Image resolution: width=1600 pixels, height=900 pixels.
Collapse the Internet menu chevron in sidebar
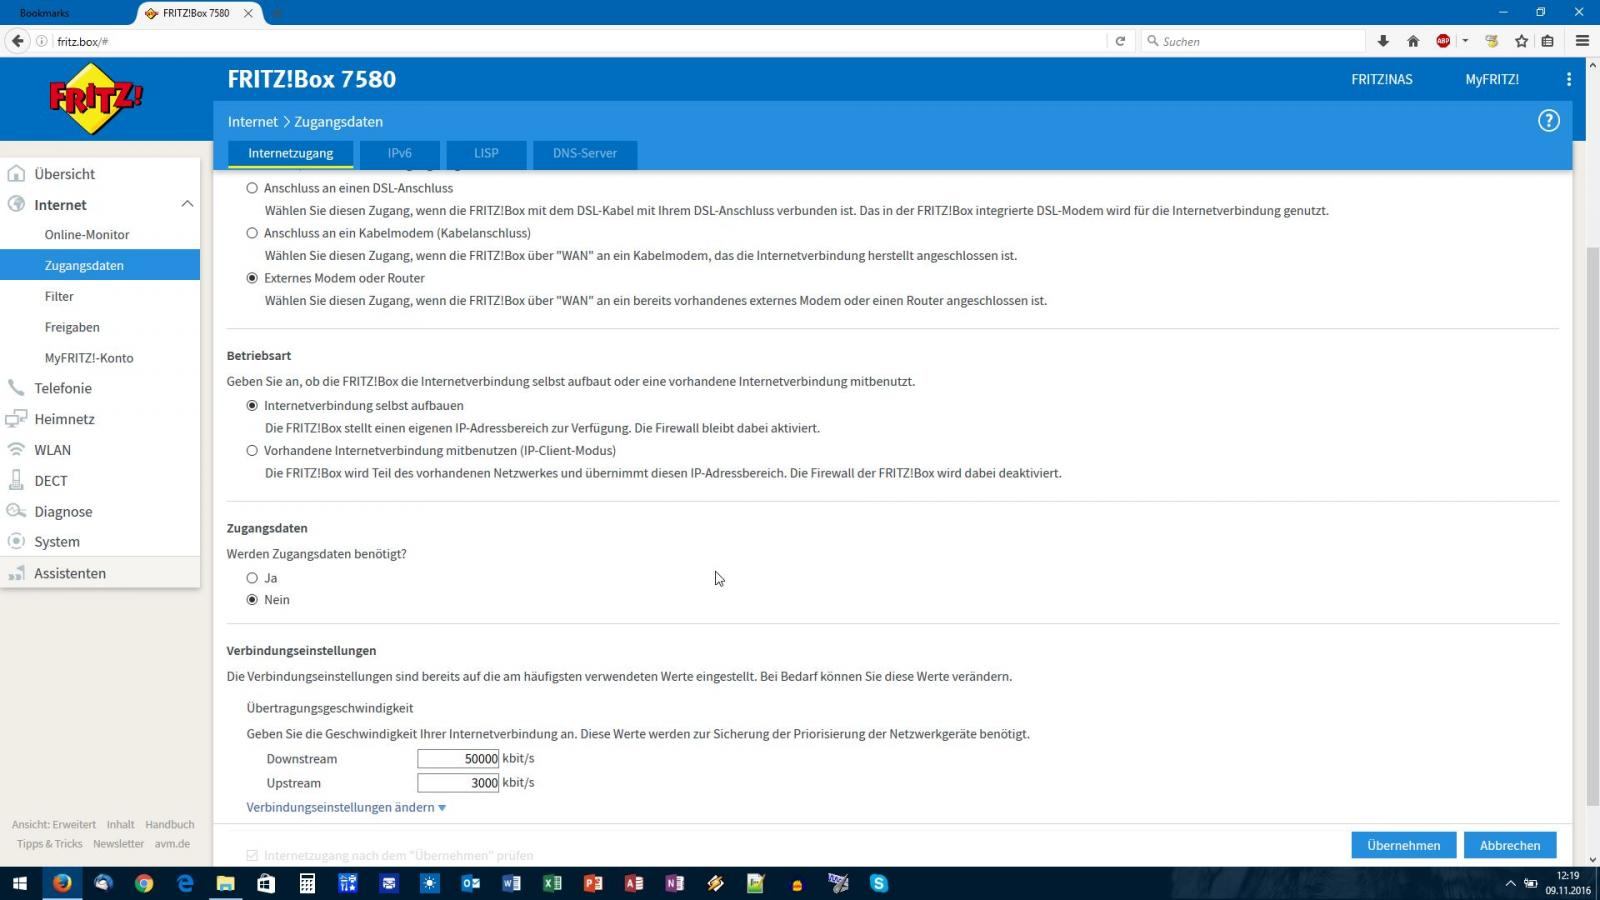point(187,204)
